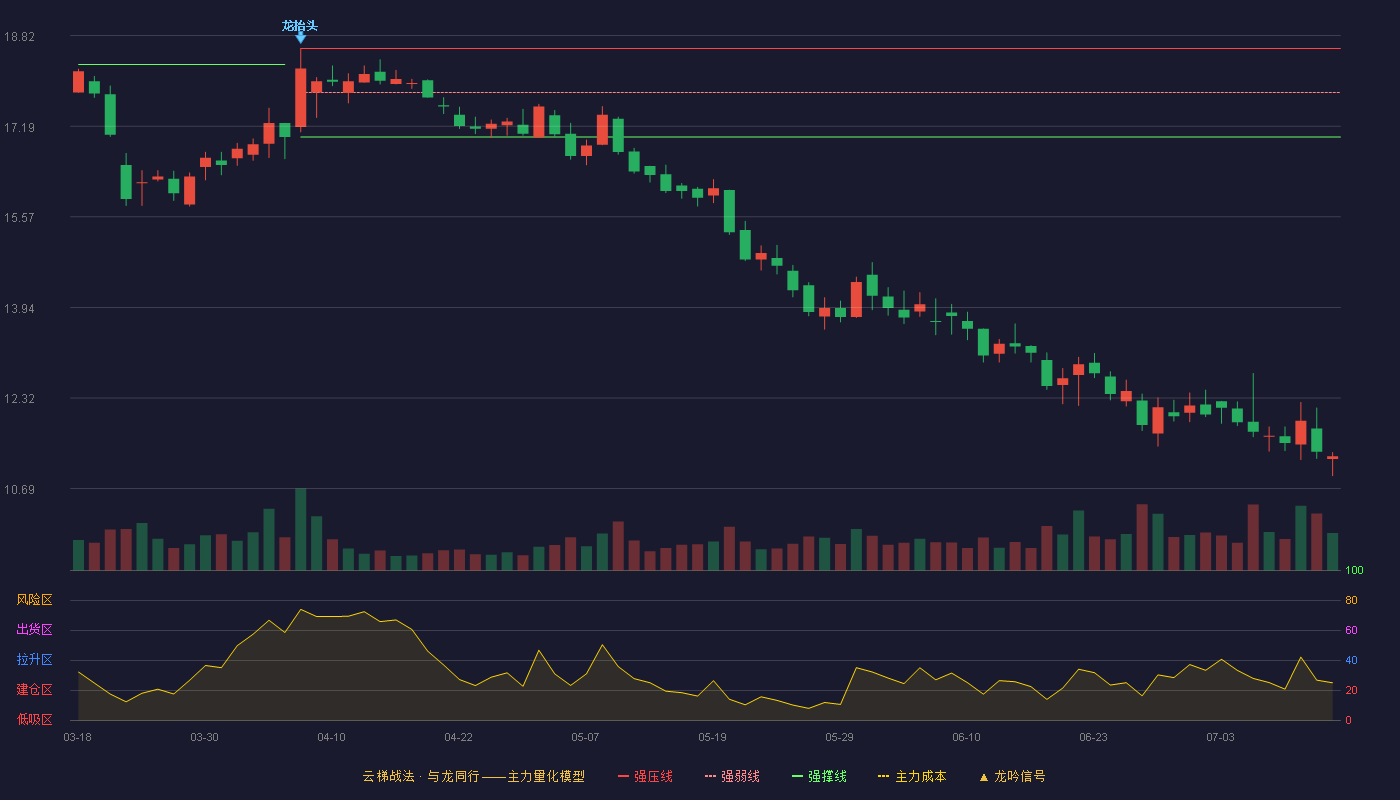Click the 龙抬头 label text above the chart

[300, 26]
